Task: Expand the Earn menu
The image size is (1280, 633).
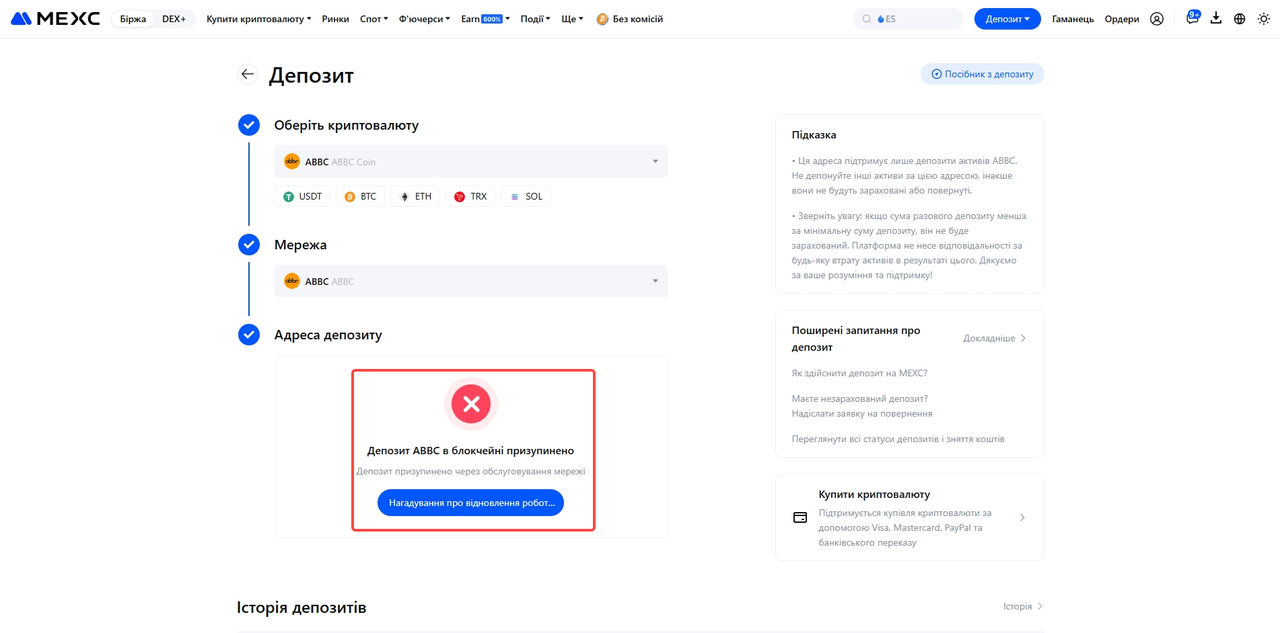Action: pyautogui.click(x=485, y=19)
